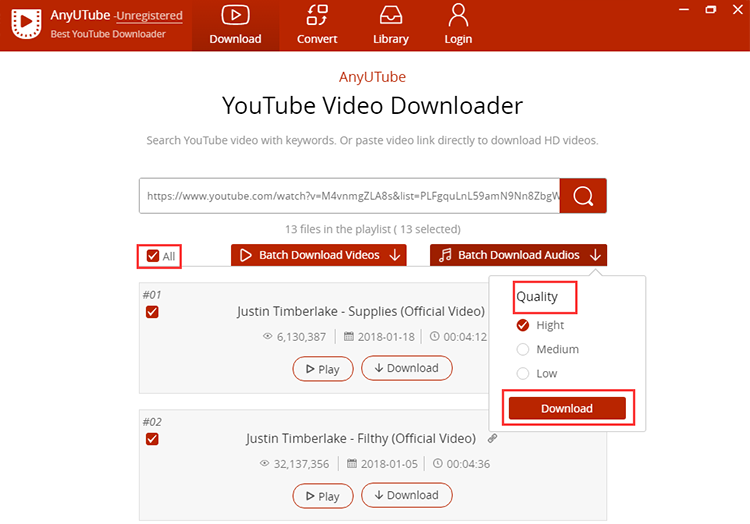Click the date 2018-01-18
Image resolution: width=750 pixels, height=524 pixels.
[x=386, y=337]
